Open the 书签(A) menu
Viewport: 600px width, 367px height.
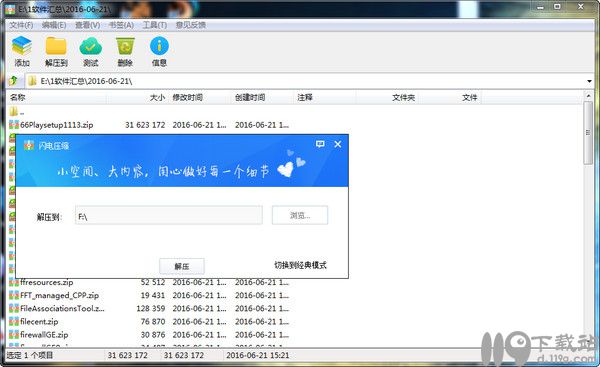[121, 25]
